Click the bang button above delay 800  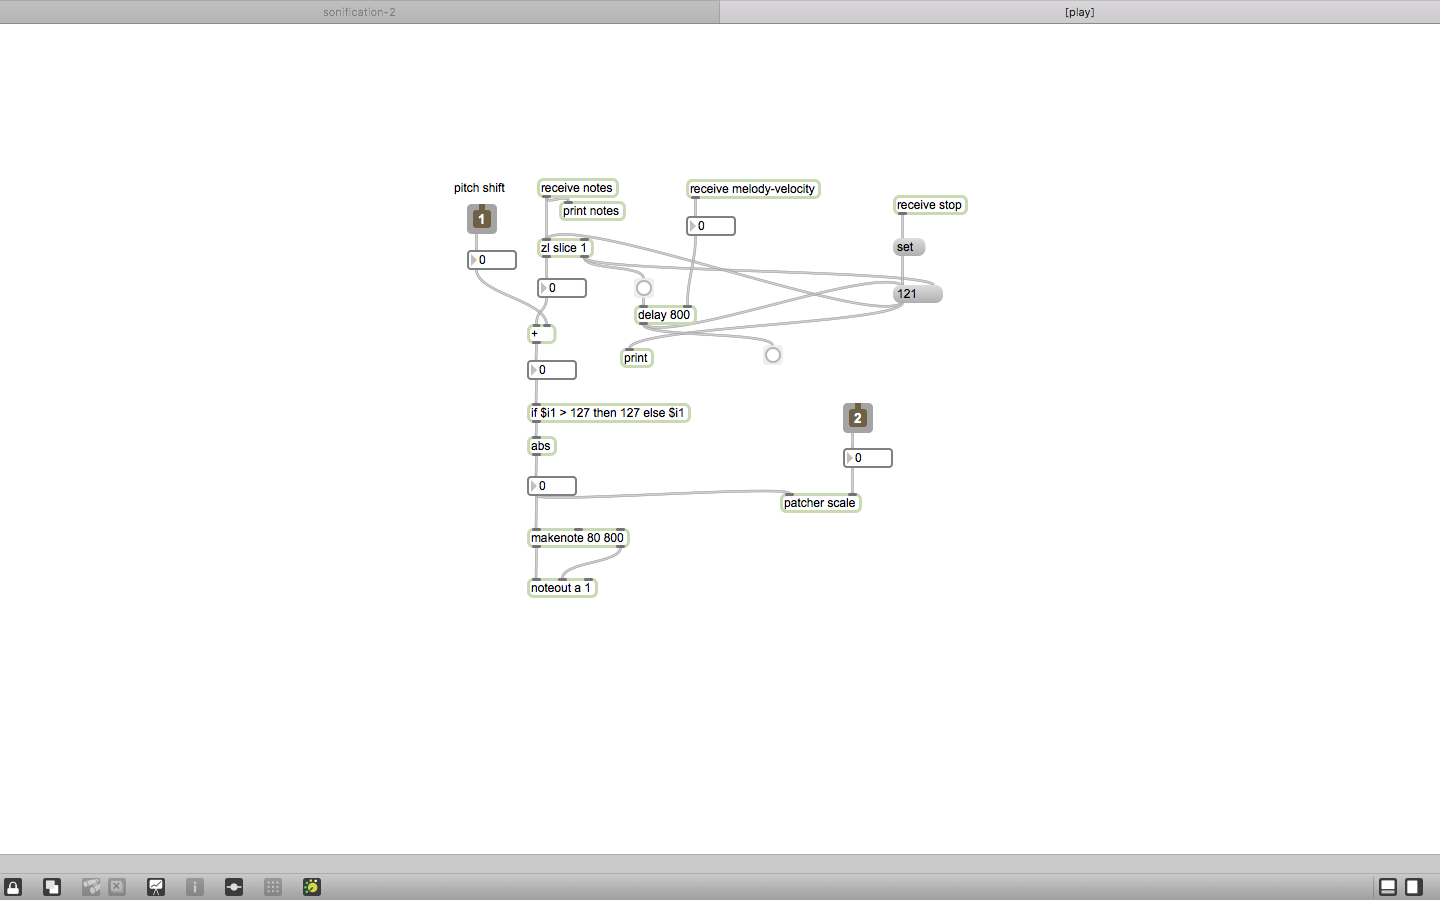[x=644, y=288]
